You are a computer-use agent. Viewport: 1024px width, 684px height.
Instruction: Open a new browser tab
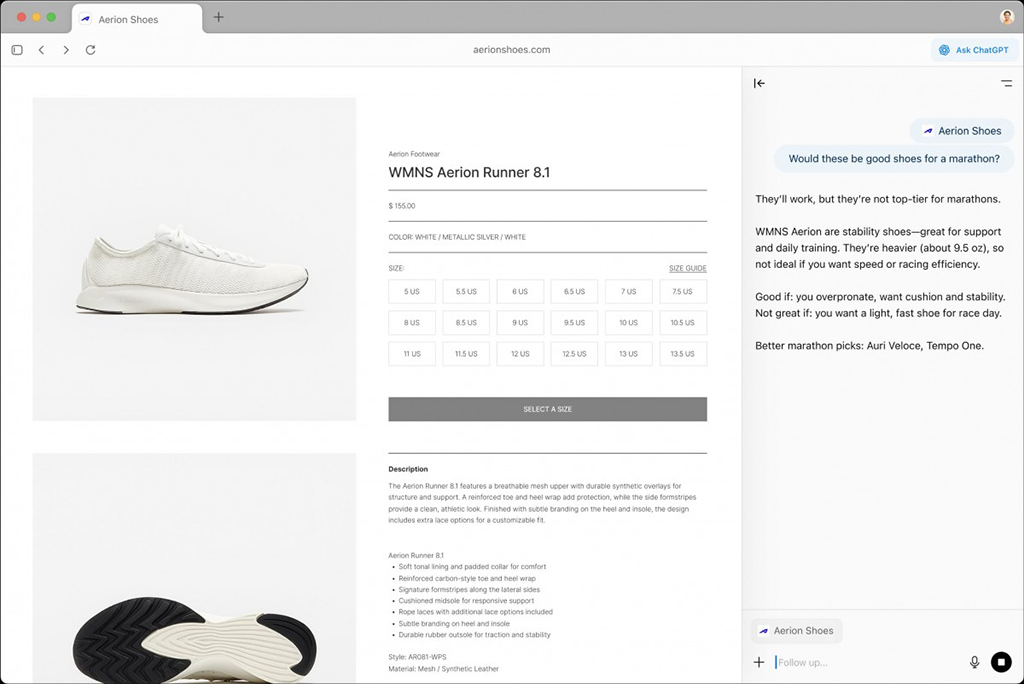point(219,17)
